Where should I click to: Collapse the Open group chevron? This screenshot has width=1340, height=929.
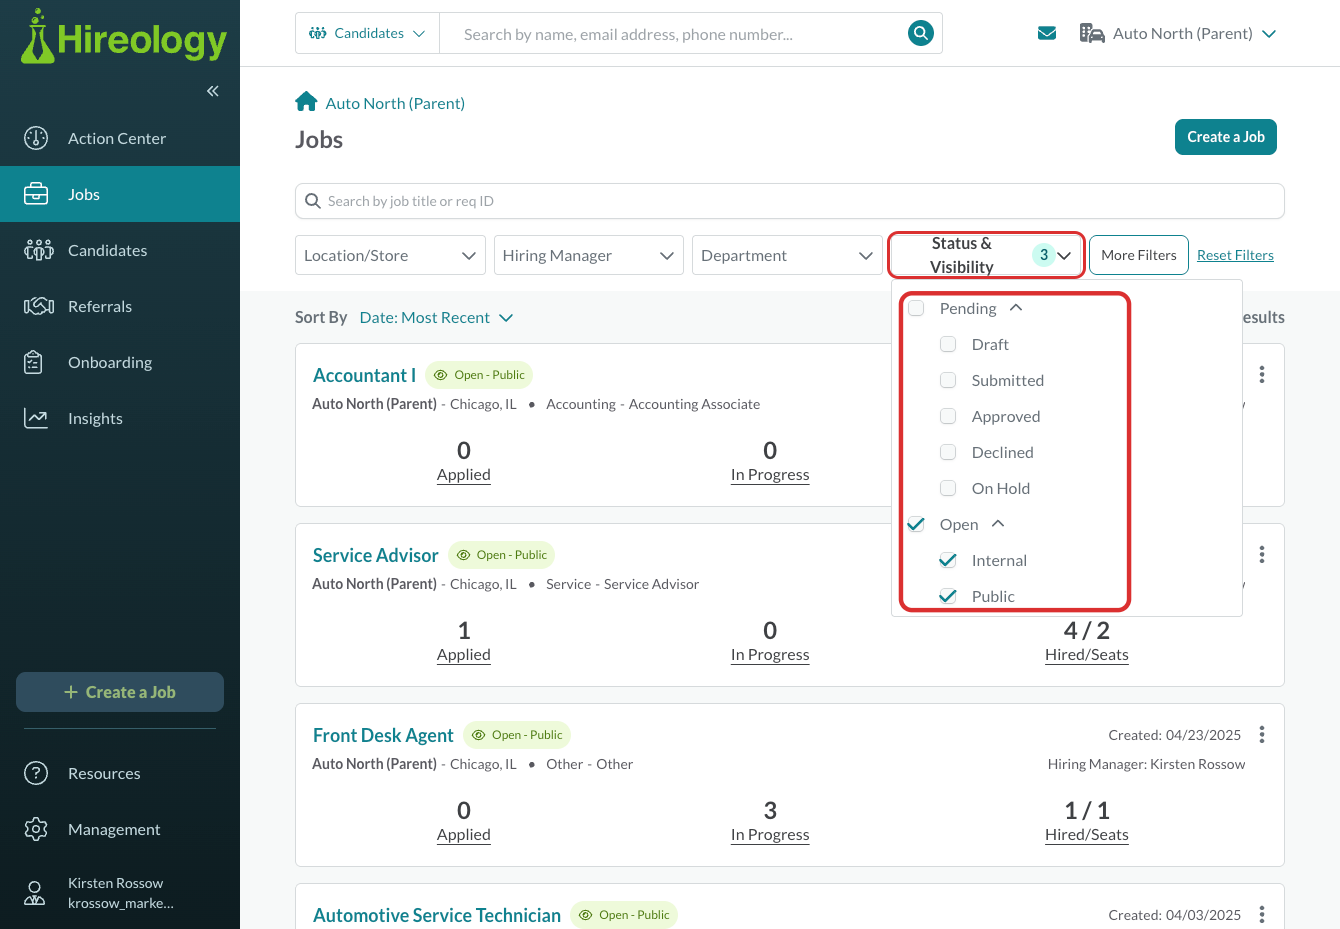click(998, 524)
